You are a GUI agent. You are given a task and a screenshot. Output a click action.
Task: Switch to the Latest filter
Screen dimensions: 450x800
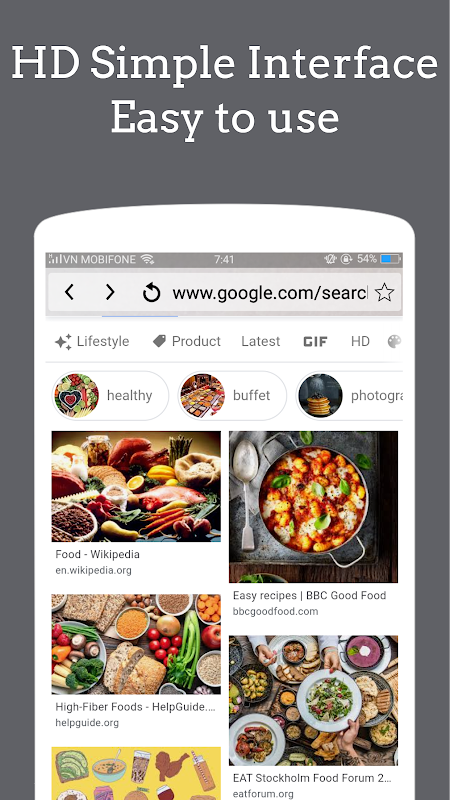point(261,341)
